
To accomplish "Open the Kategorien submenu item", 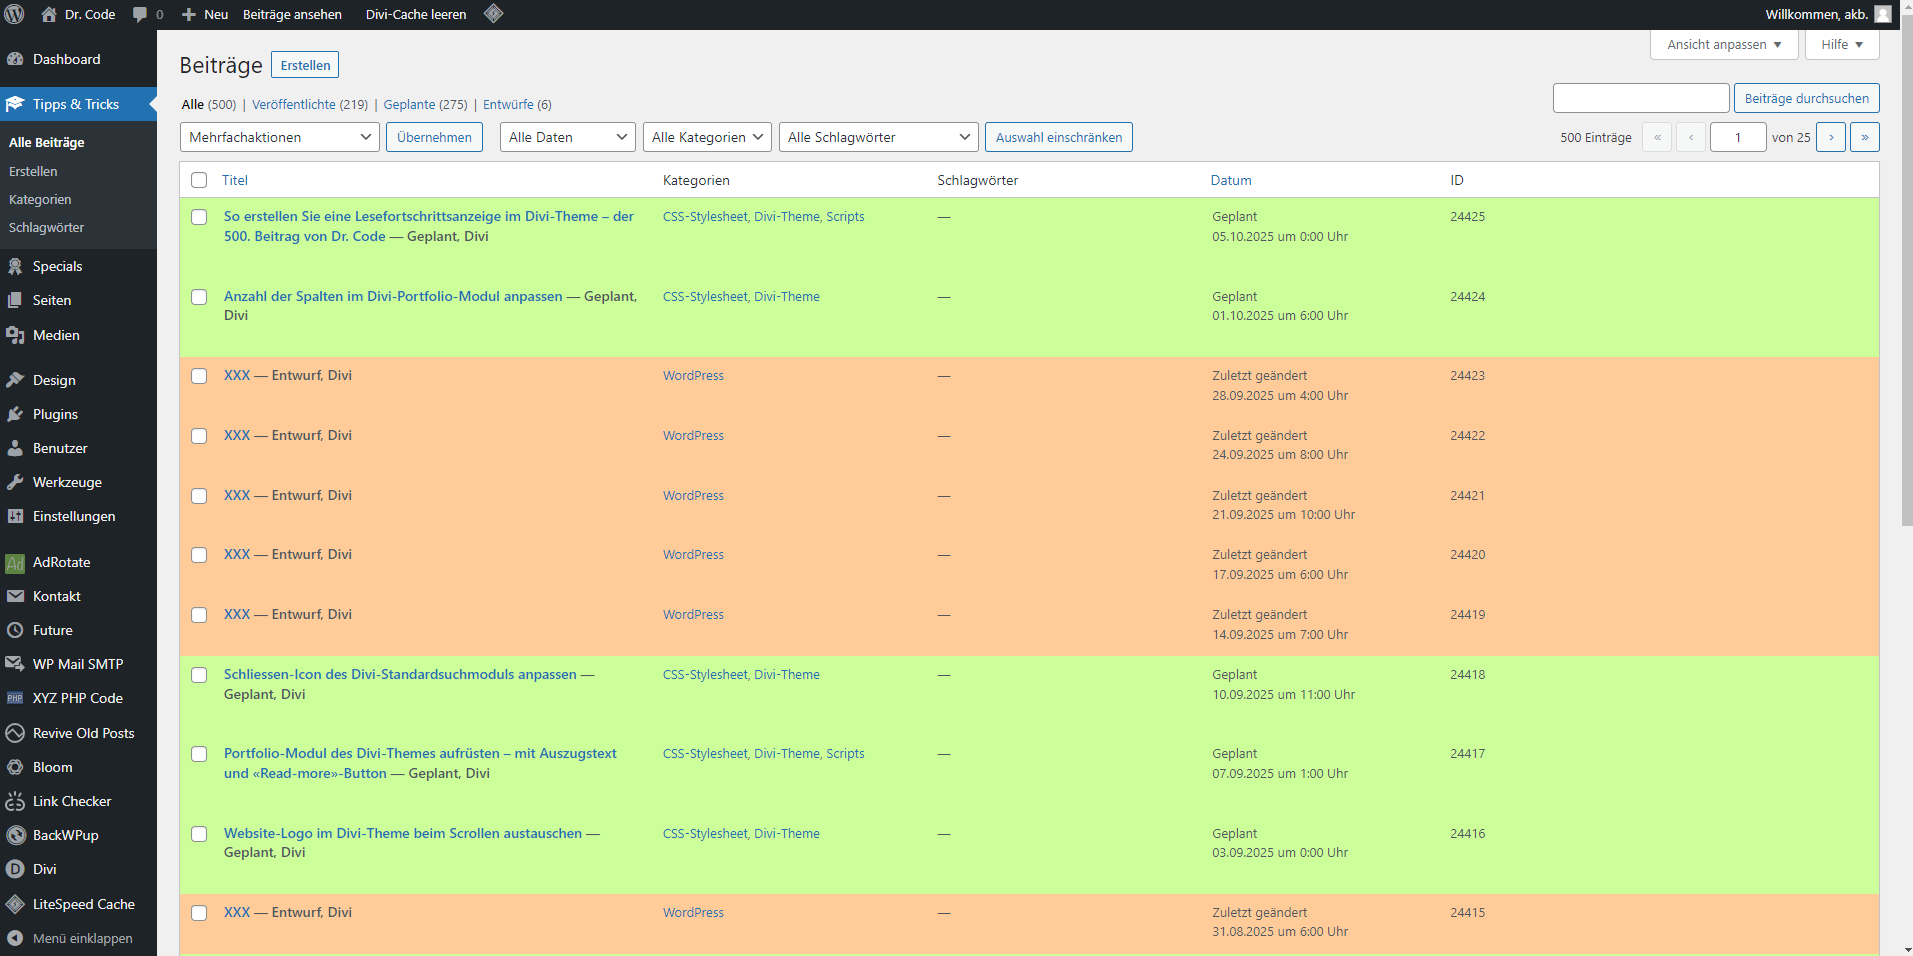I will click(x=40, y=199).
